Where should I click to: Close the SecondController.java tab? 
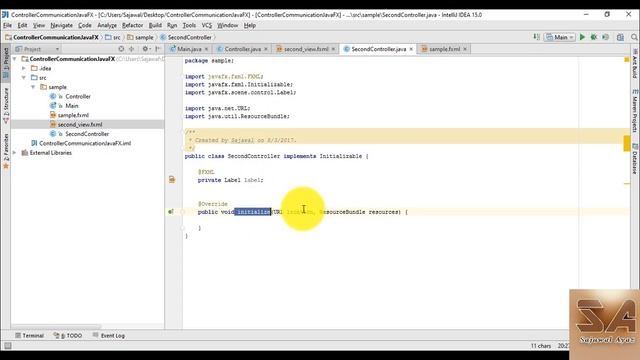tap(411, 49)
